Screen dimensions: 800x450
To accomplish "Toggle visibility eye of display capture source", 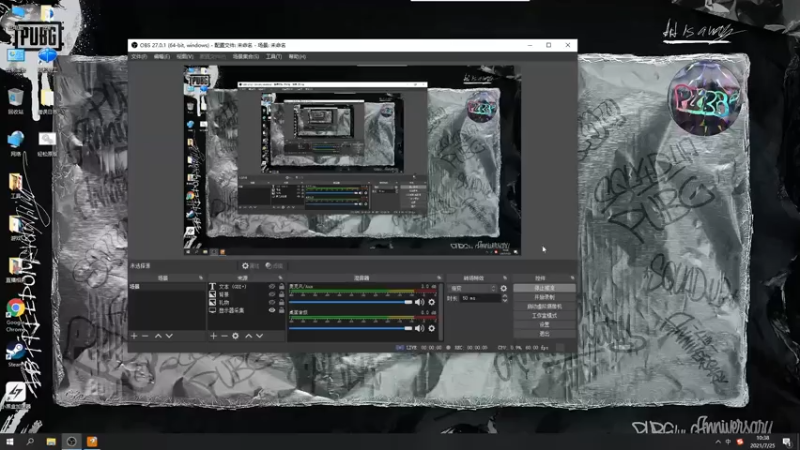I will click(x=272, y=310).
